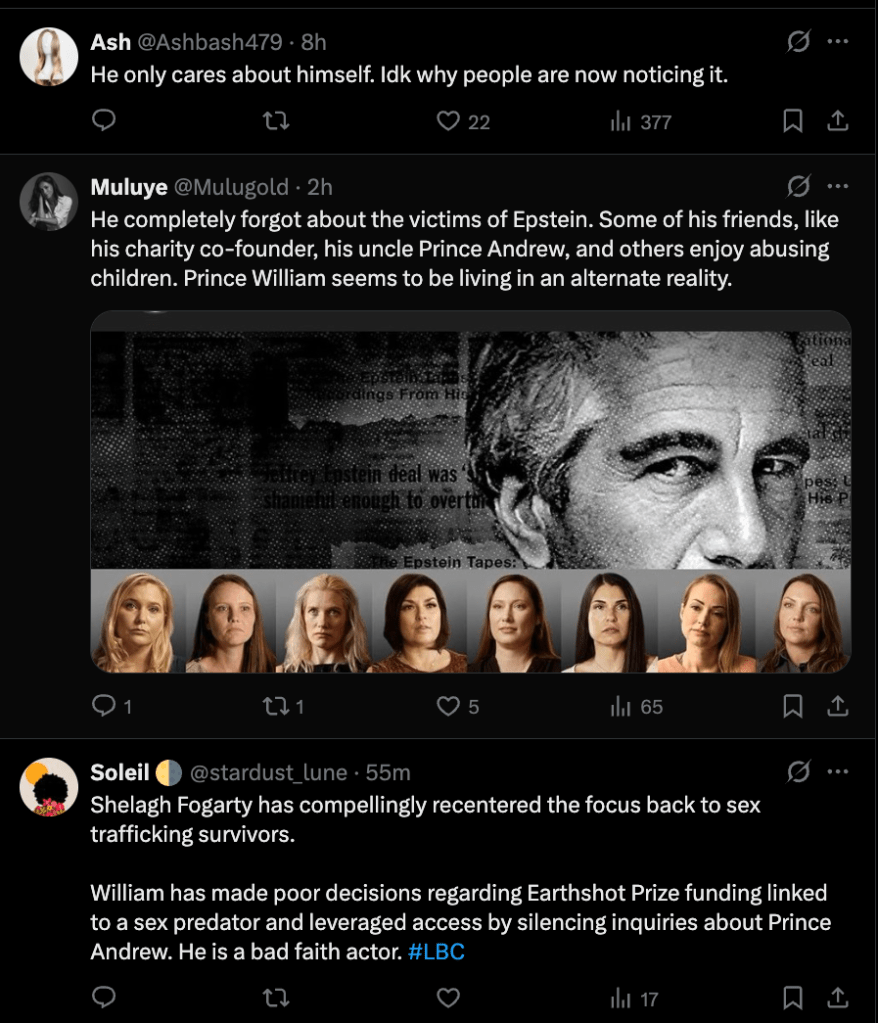This screenshot has width=878, height=1023.
Task: Bookmark Soleil's tweet
Action: coord(792,997)
